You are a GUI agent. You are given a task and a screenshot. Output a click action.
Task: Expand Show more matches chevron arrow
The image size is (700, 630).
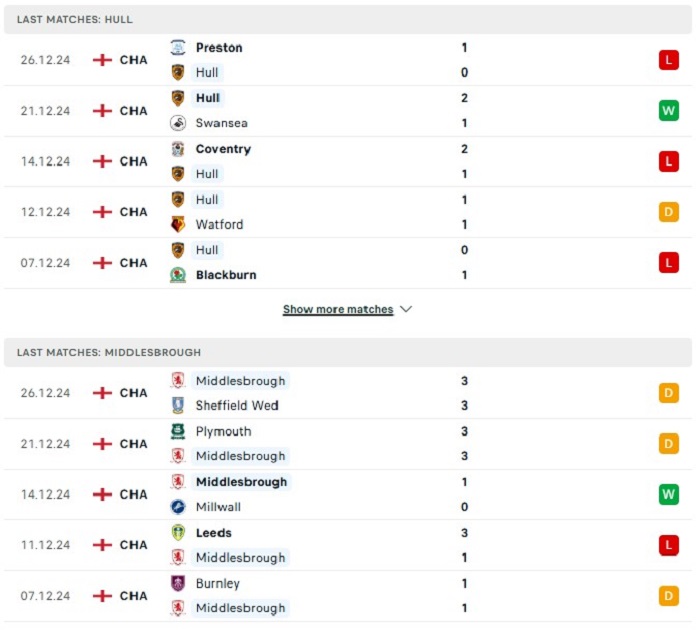tap(406, 309)
